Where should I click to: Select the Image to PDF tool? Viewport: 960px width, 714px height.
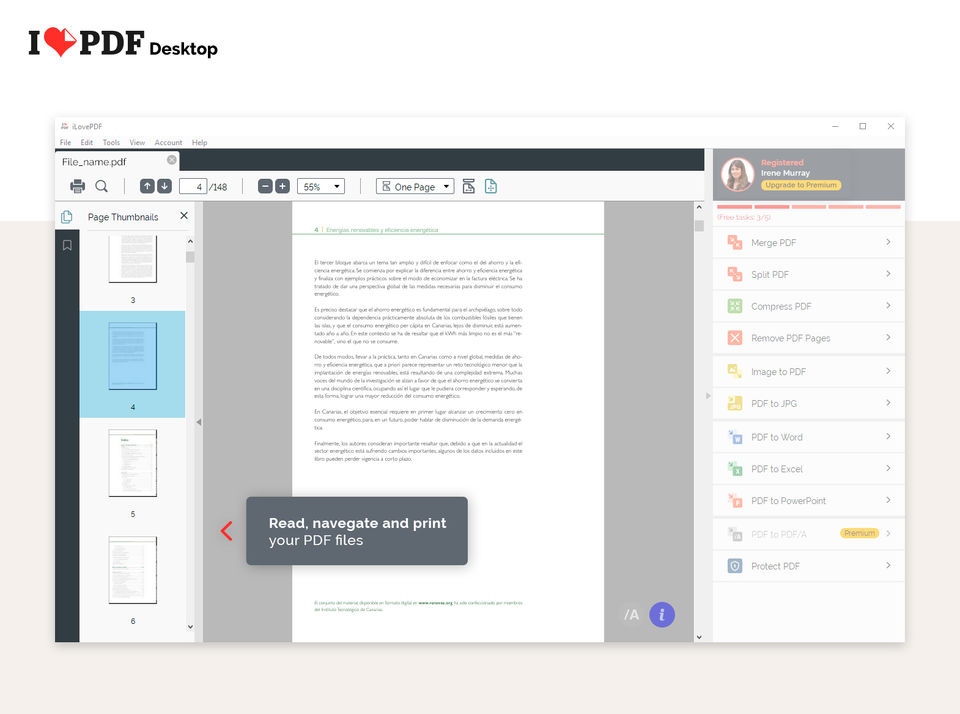click(809, 371)
